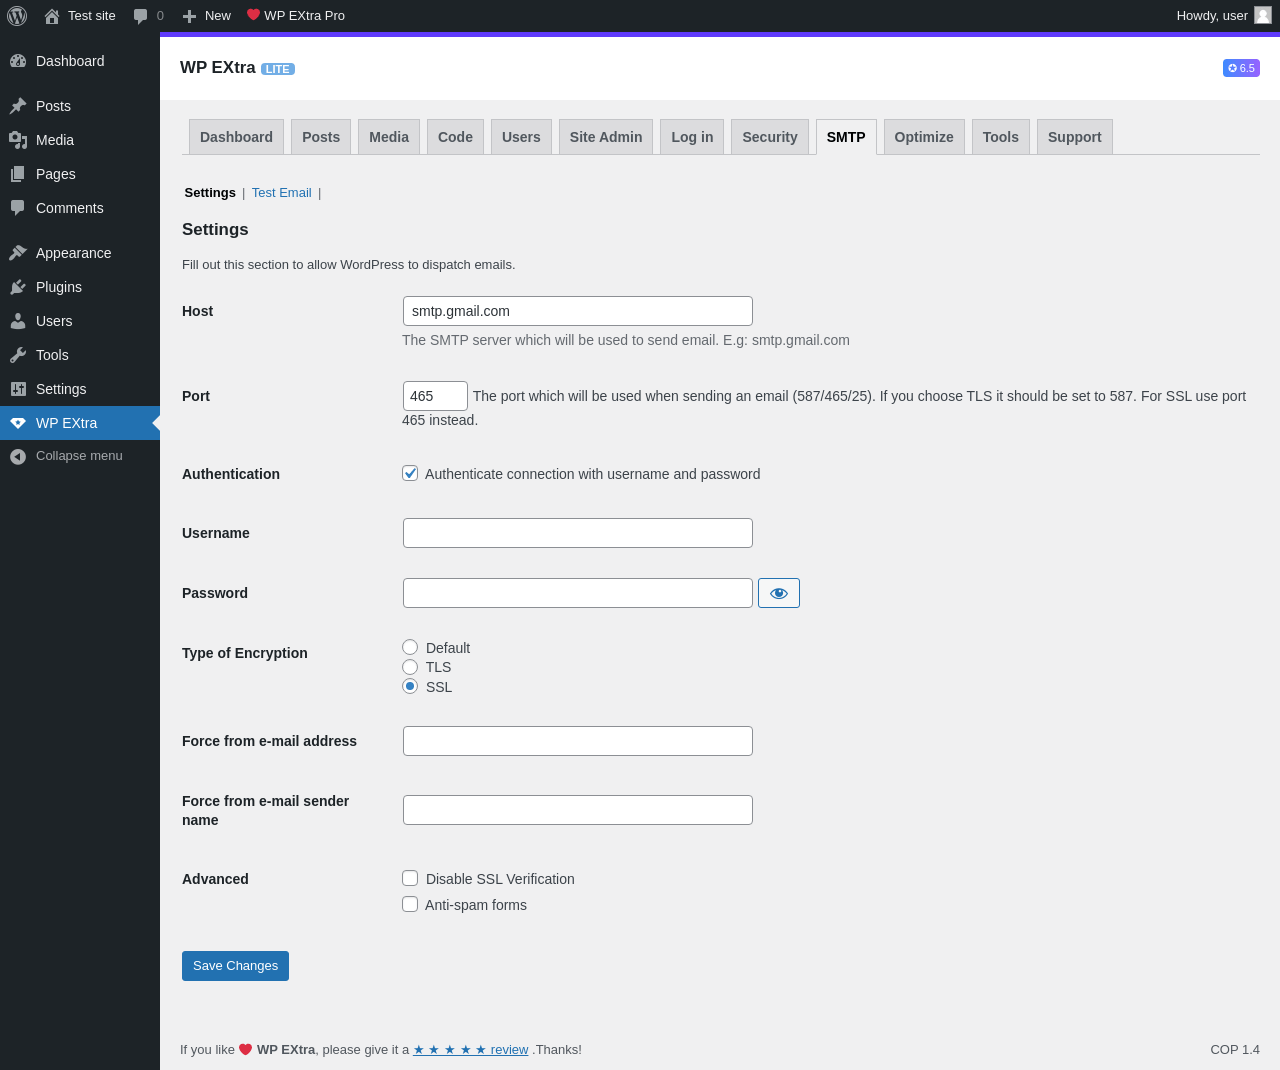The image size is (1280, 1070).
Task: Switch to the Posts plugin tab
Action: click(321, 137)
